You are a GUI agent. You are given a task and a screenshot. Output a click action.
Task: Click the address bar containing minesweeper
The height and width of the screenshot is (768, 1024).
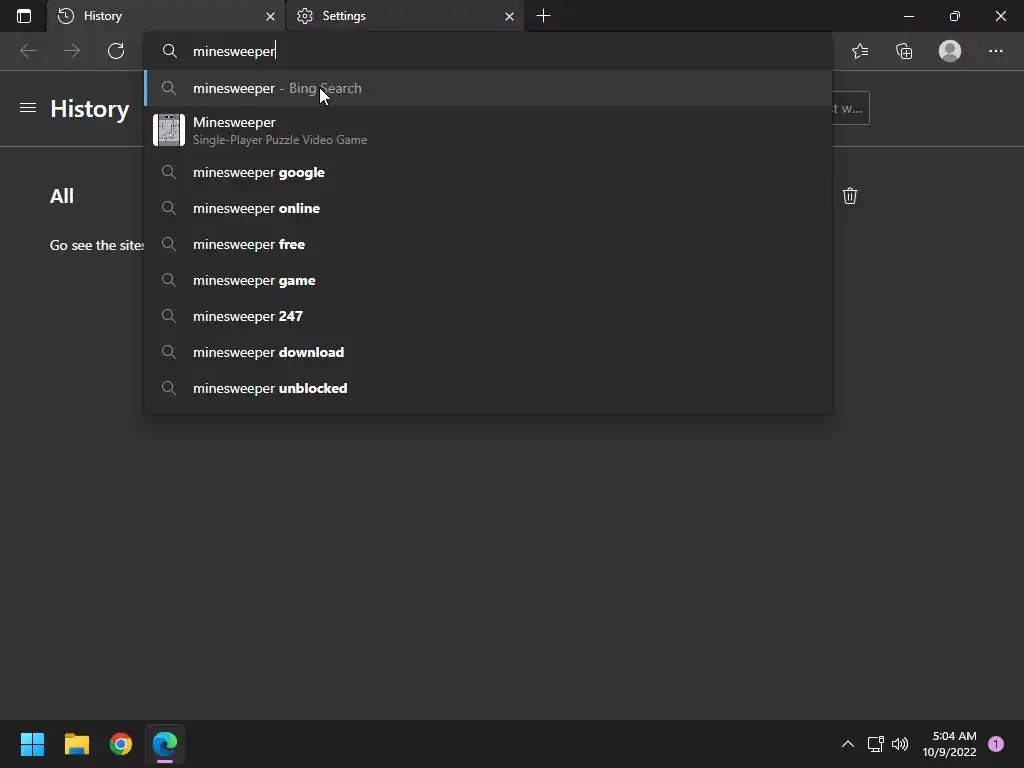[488, 51]
